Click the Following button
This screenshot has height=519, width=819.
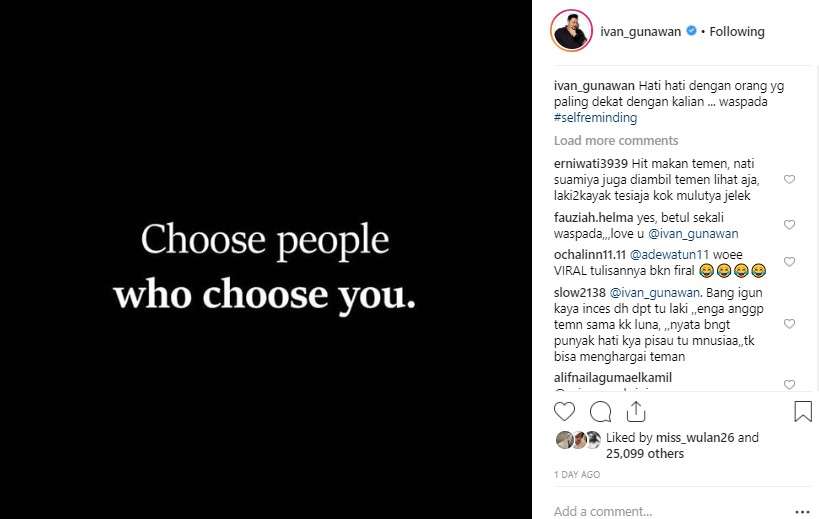tap(737, 31)
